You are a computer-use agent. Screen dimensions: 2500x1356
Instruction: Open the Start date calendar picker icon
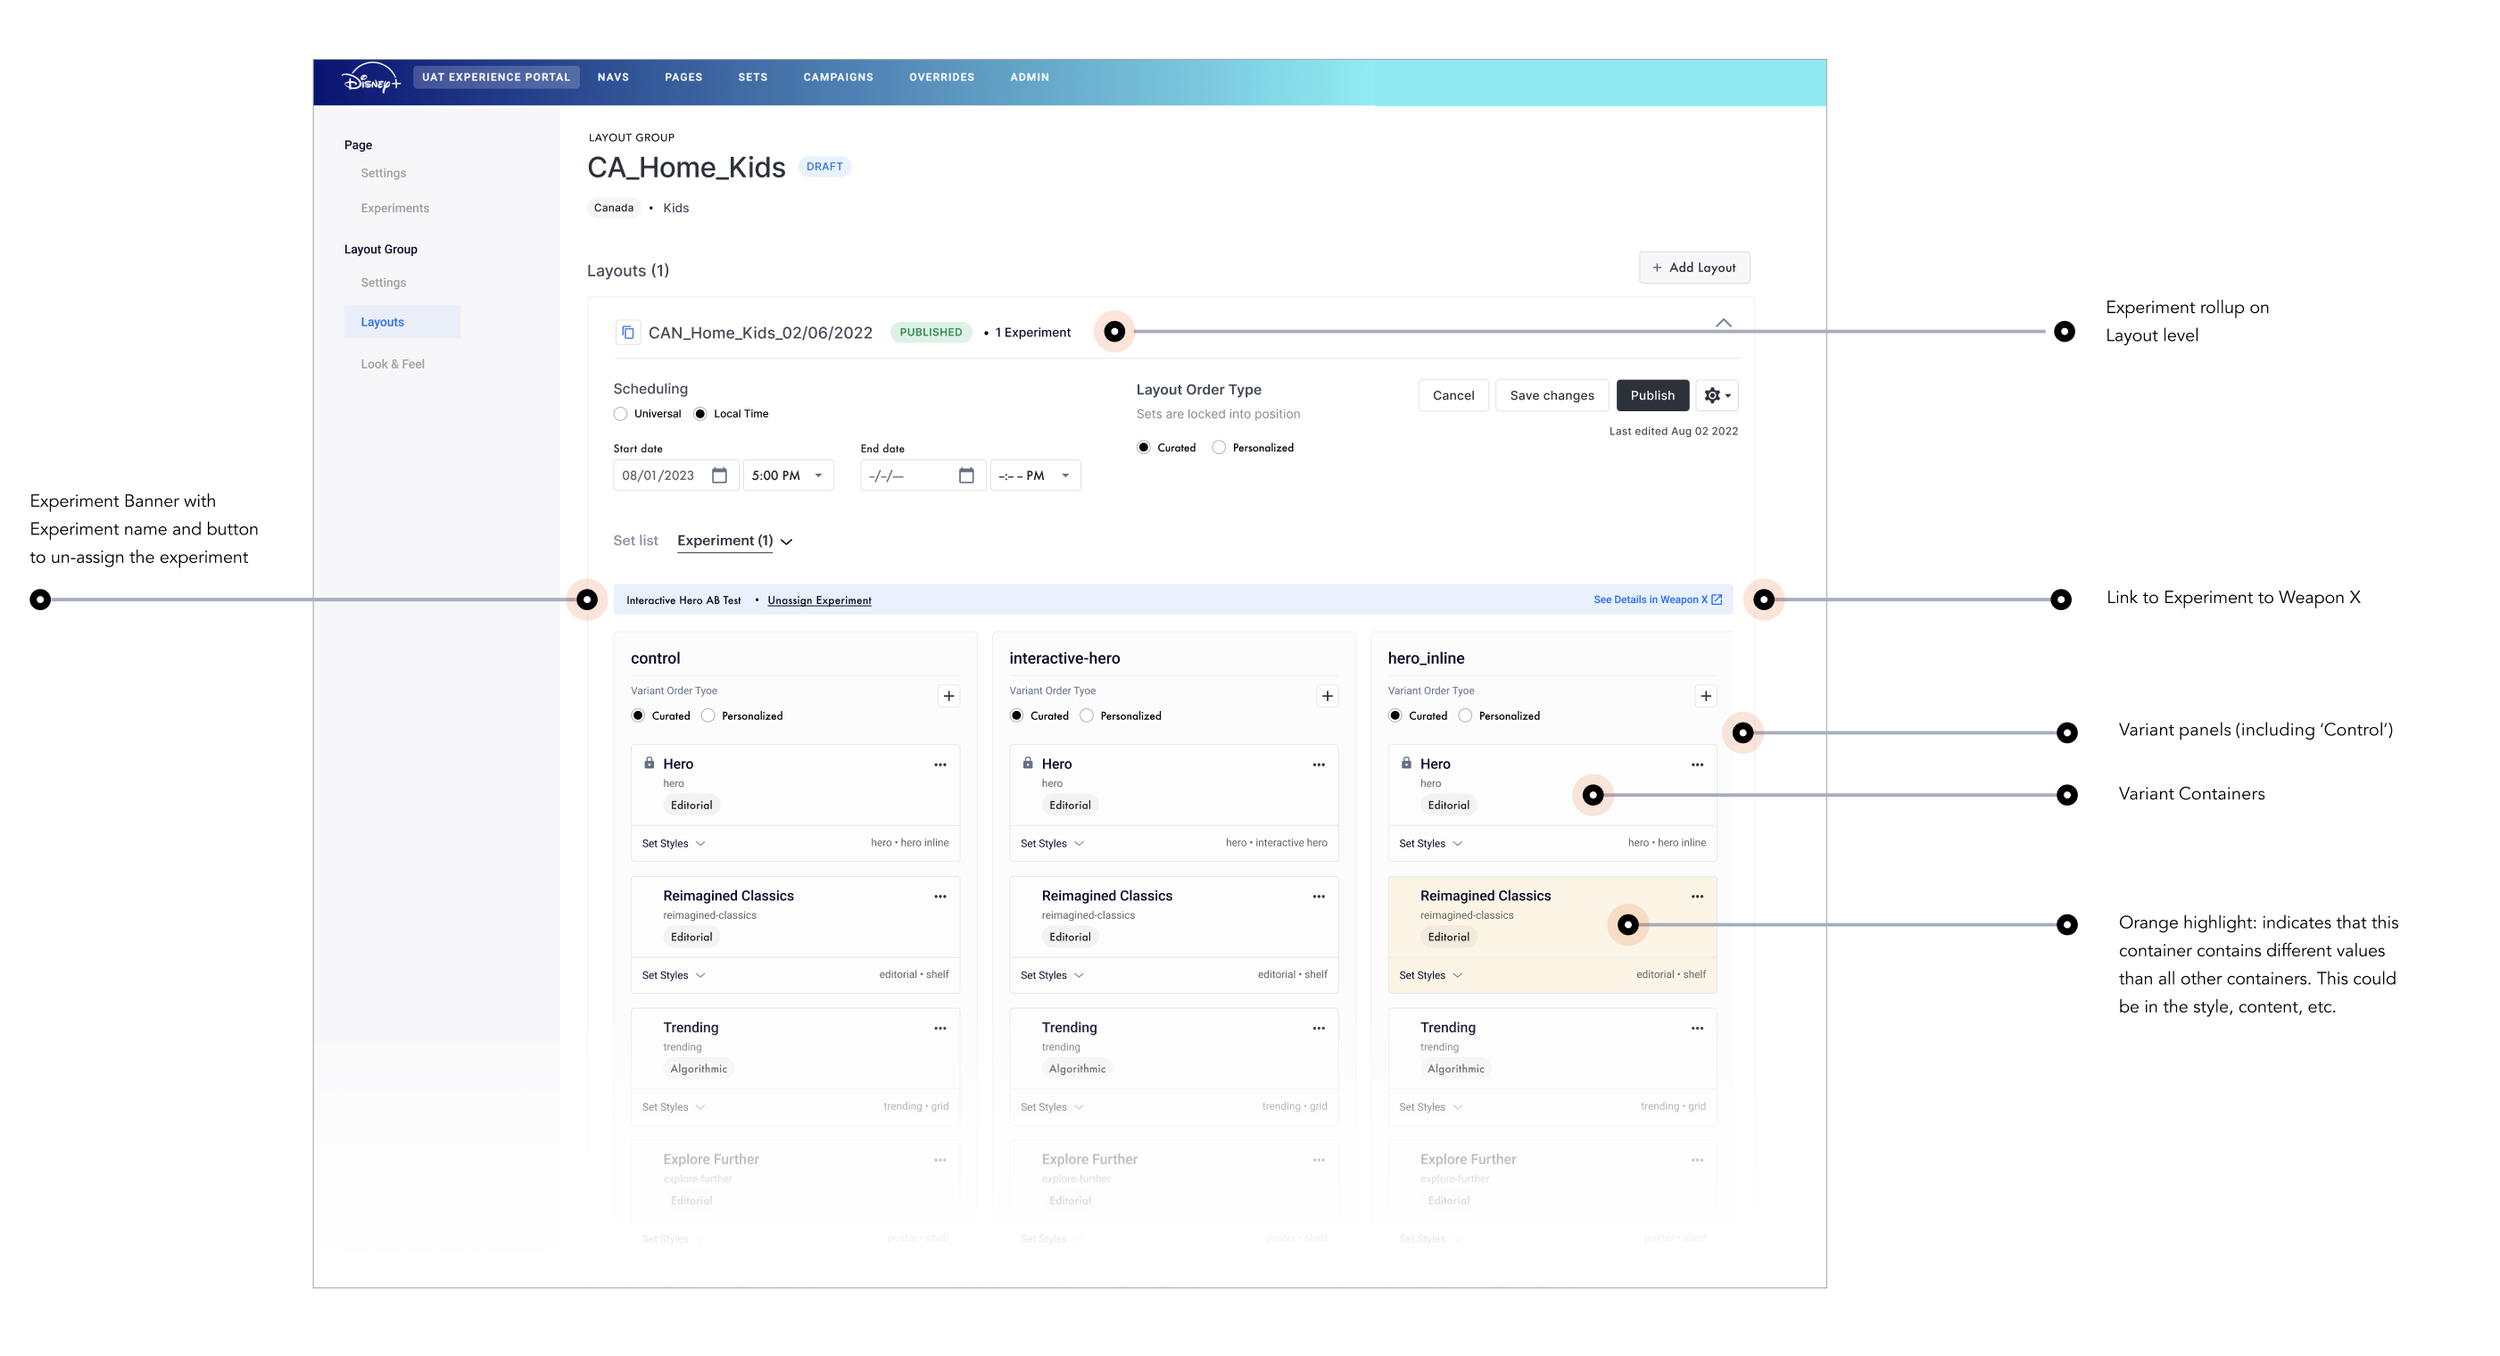tap(719, 475)
